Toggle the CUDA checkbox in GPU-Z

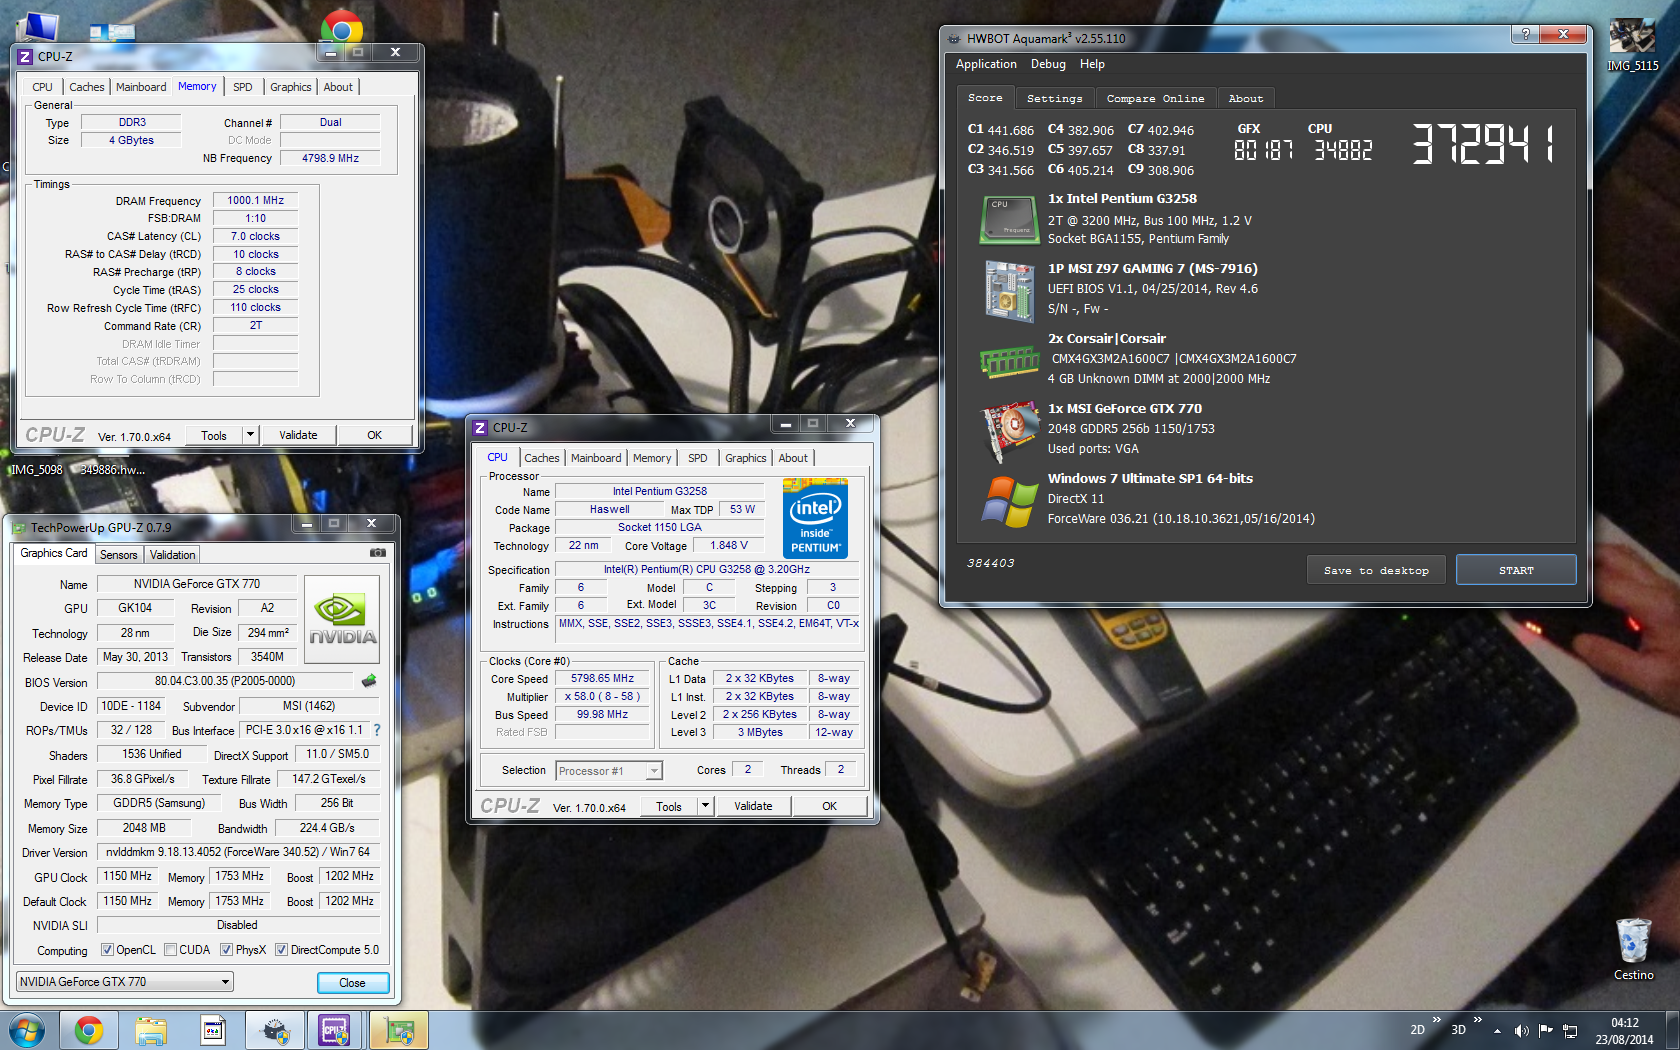pyautogui.click(x=171, y=950)
